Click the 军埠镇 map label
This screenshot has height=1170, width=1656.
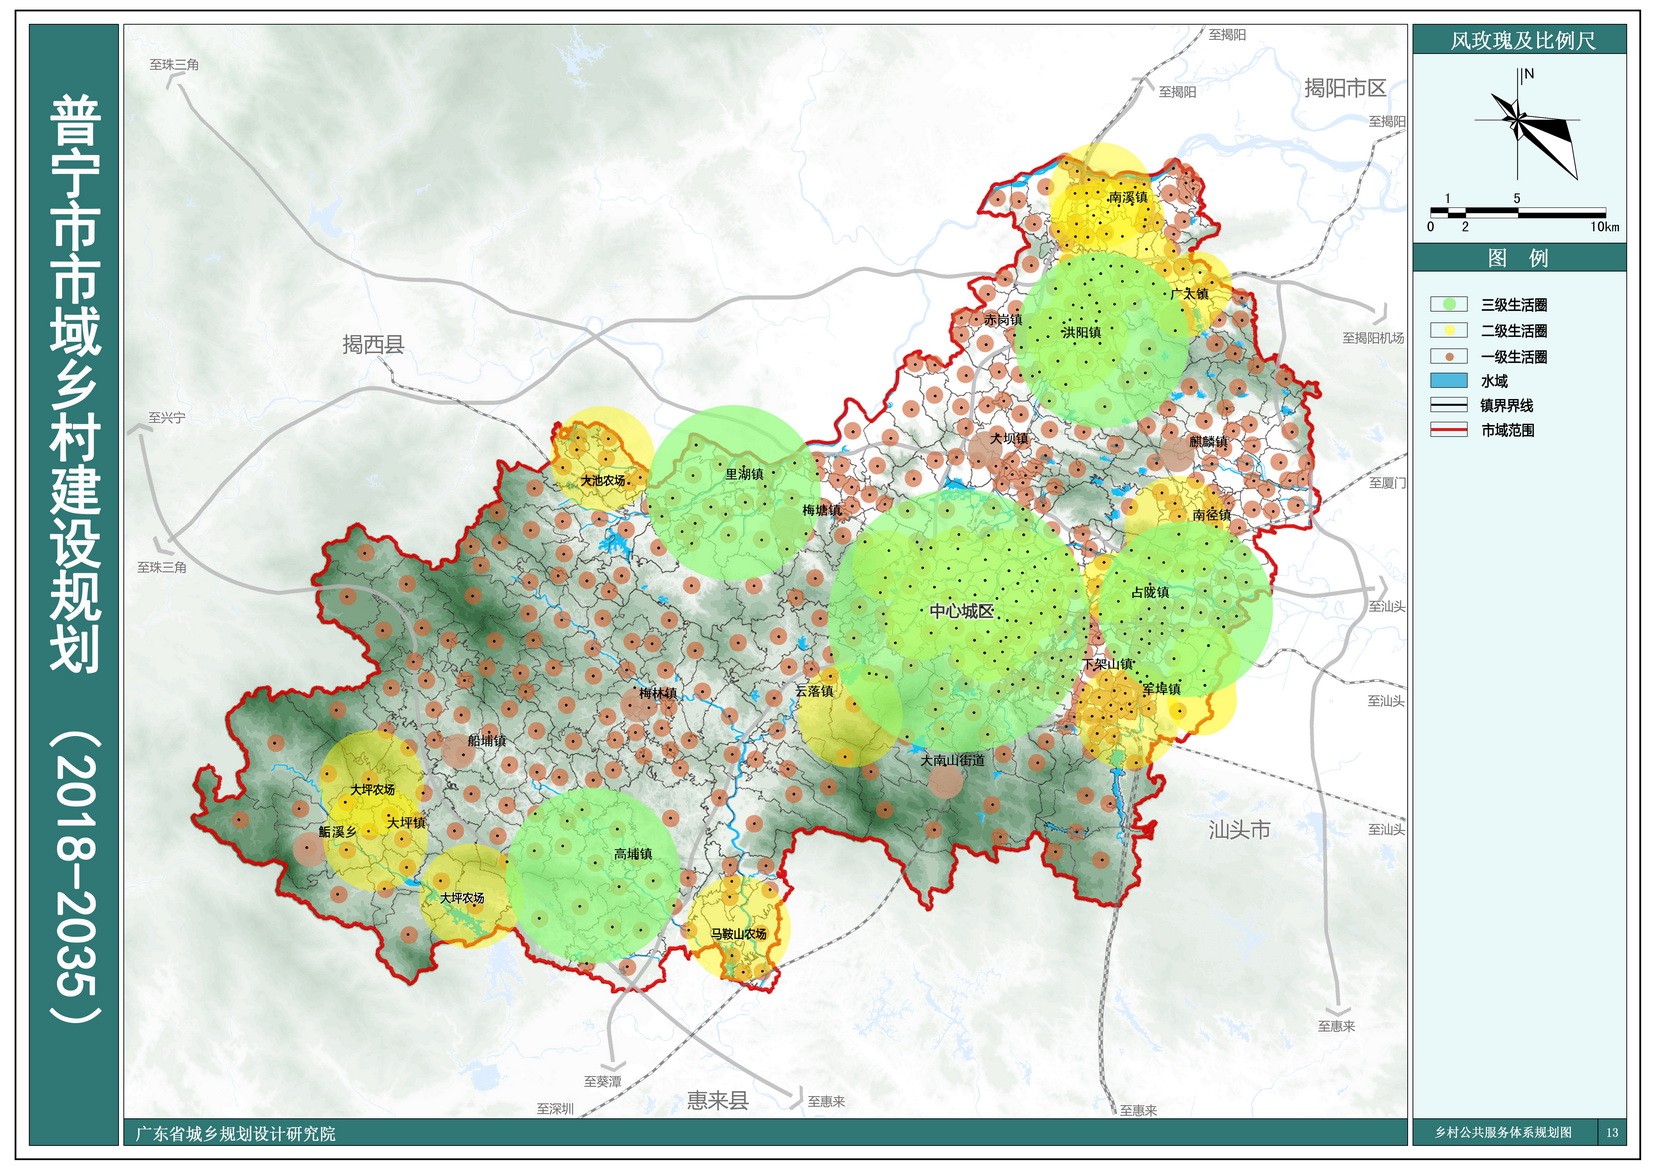[x=1161, y=689]
